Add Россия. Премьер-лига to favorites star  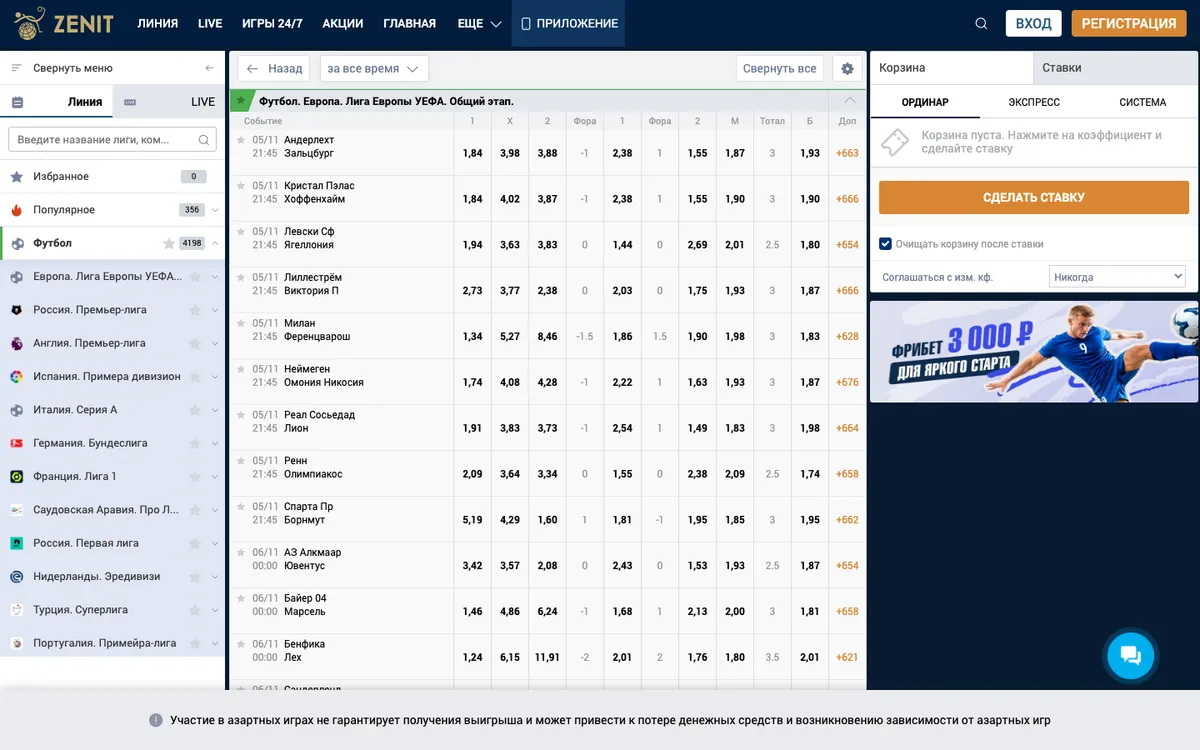point(195,310)
